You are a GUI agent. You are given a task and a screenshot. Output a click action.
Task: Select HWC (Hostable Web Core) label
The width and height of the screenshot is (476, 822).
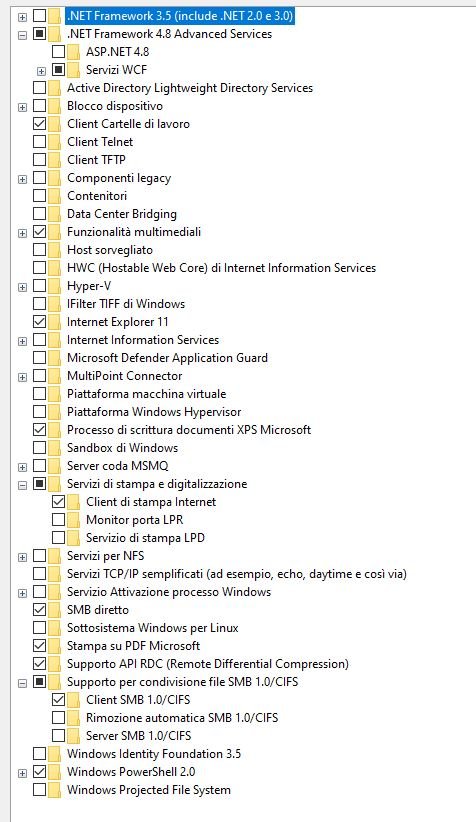(x=221, y=268)
